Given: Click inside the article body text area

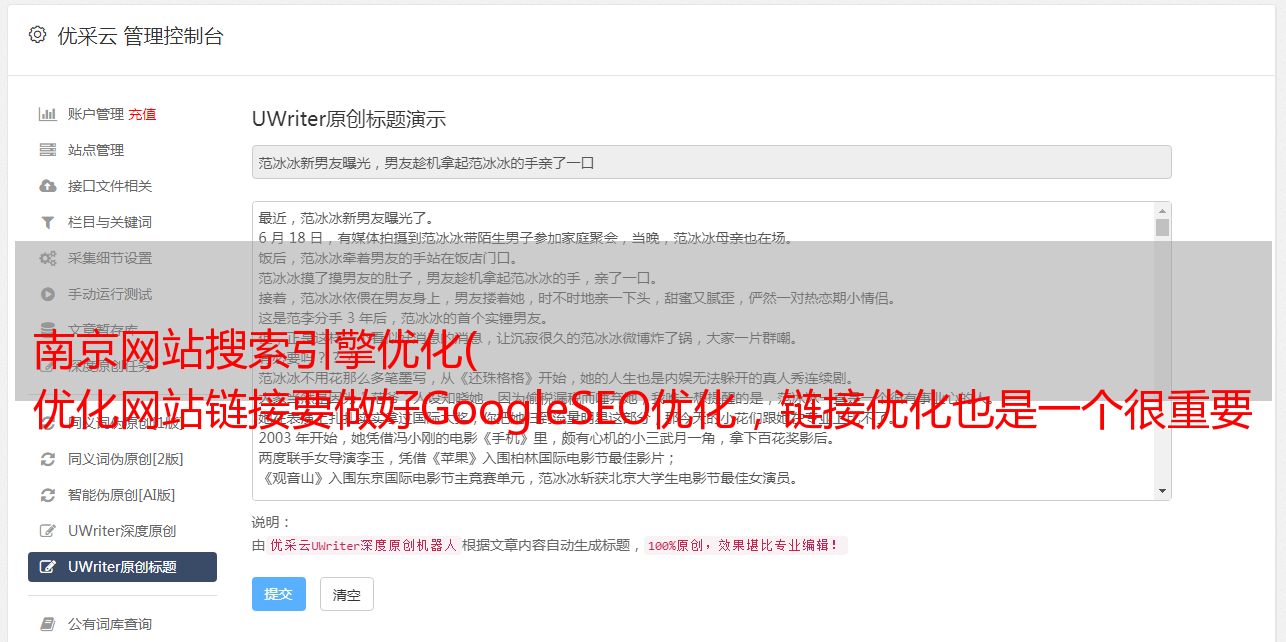Looking at the screenshot, I should (x=703, y=351).
